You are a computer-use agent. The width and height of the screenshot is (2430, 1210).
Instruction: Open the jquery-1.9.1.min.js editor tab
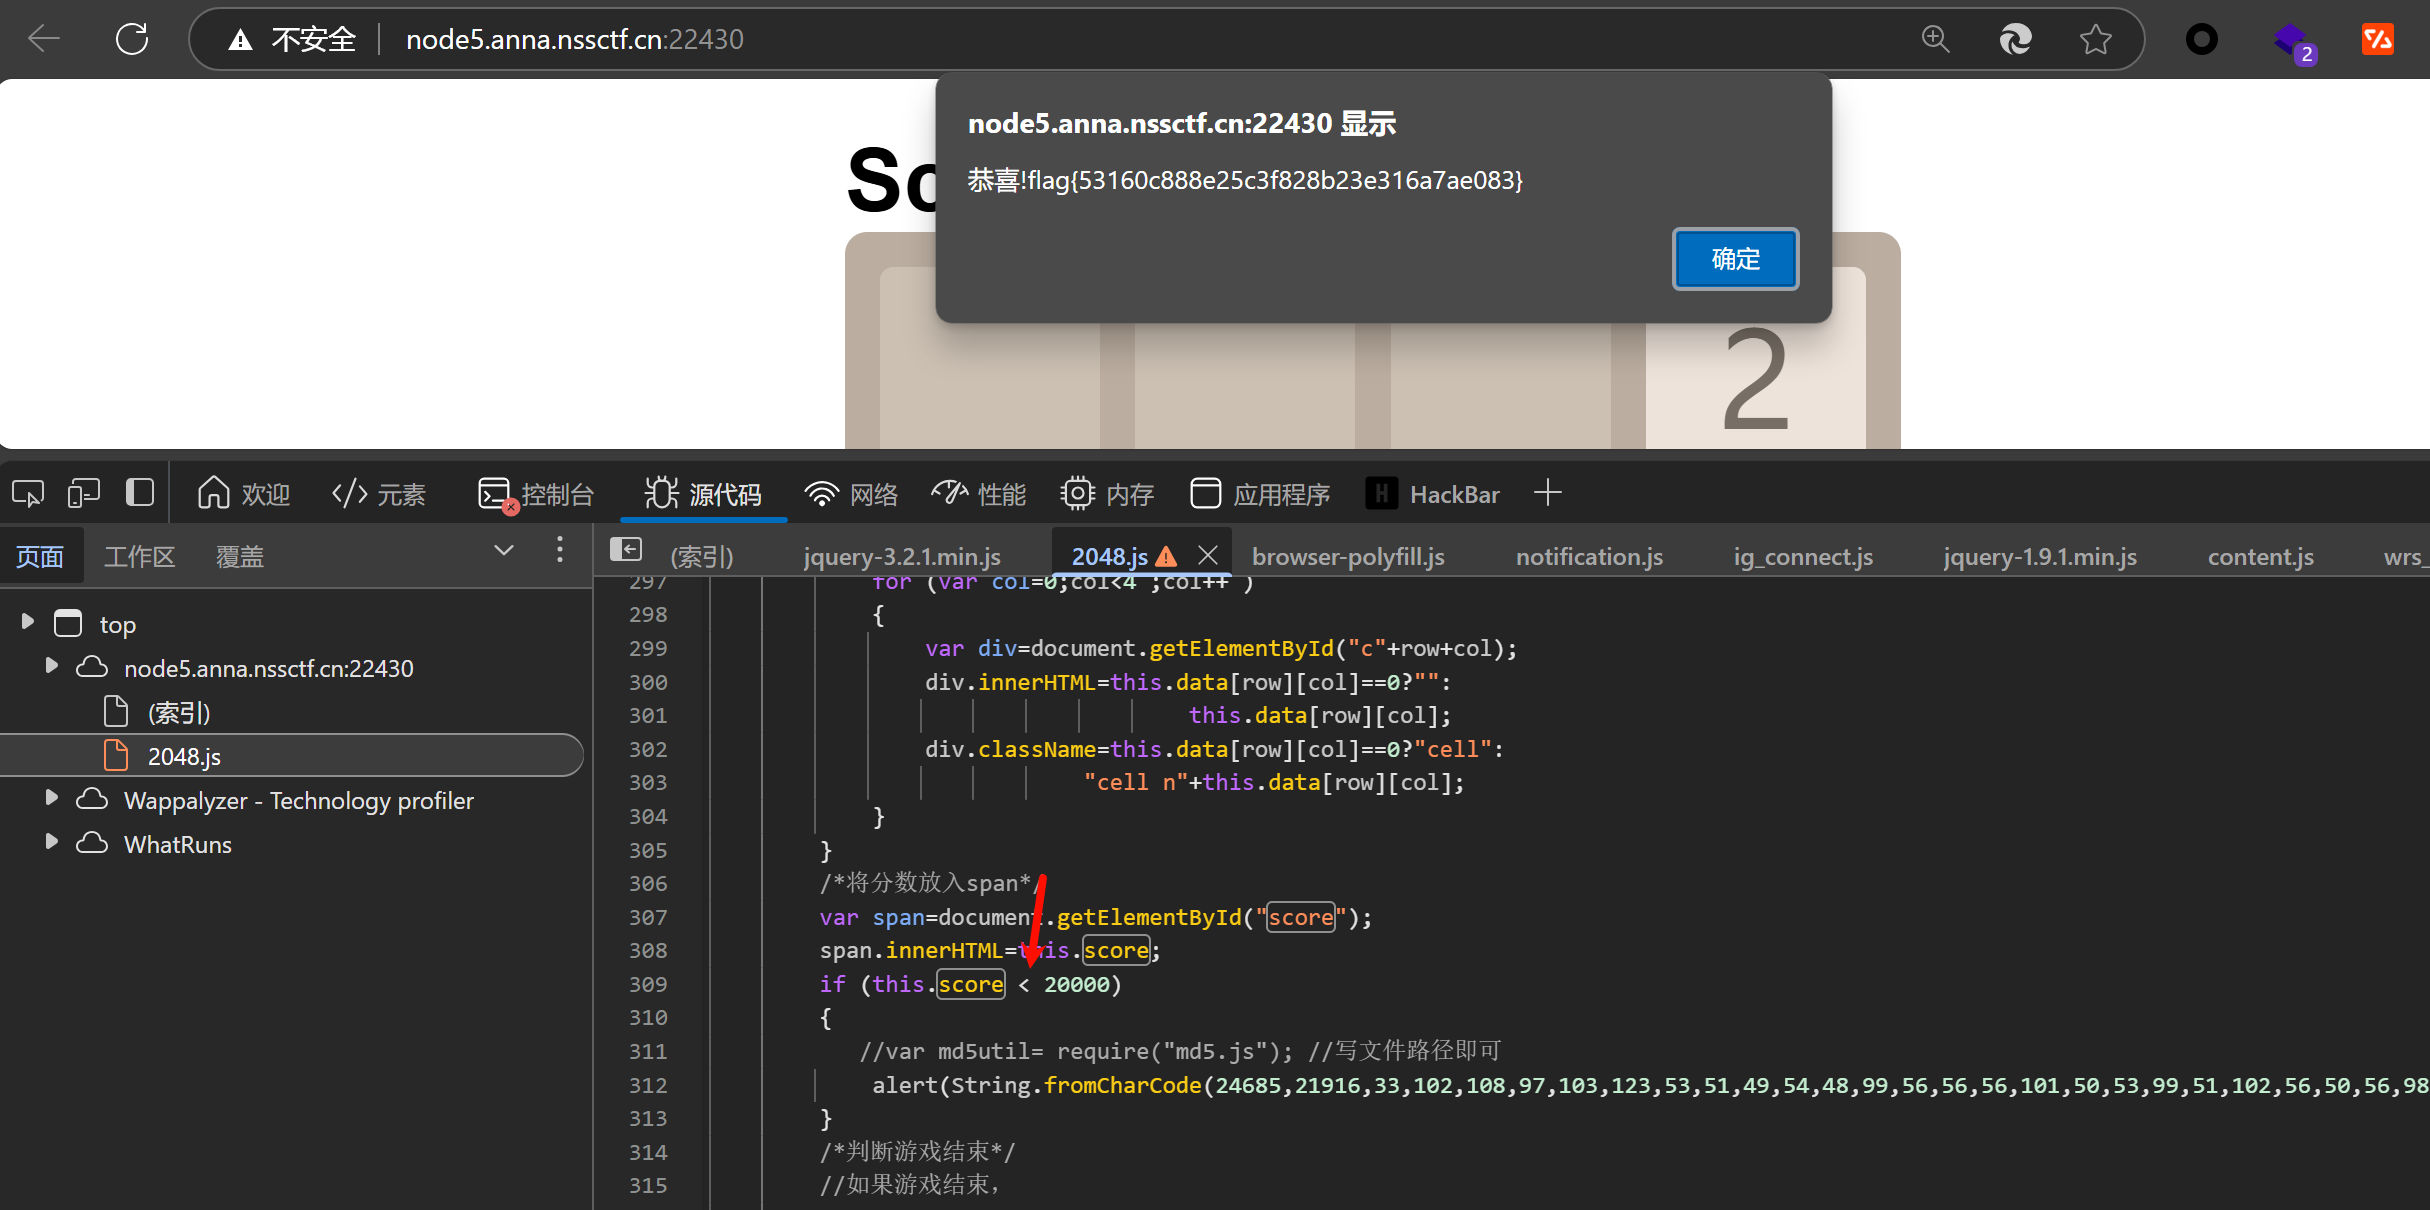tap(2040, 557)
